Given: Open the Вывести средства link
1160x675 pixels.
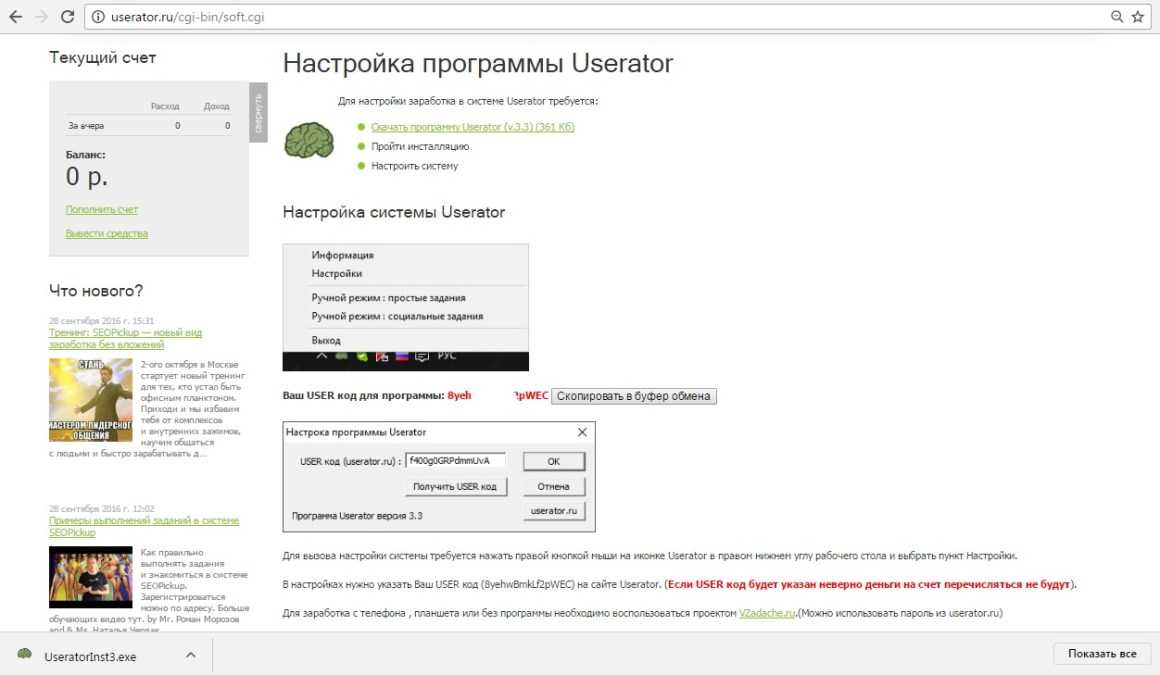Looking at the screenshot, I should [106, 233].
